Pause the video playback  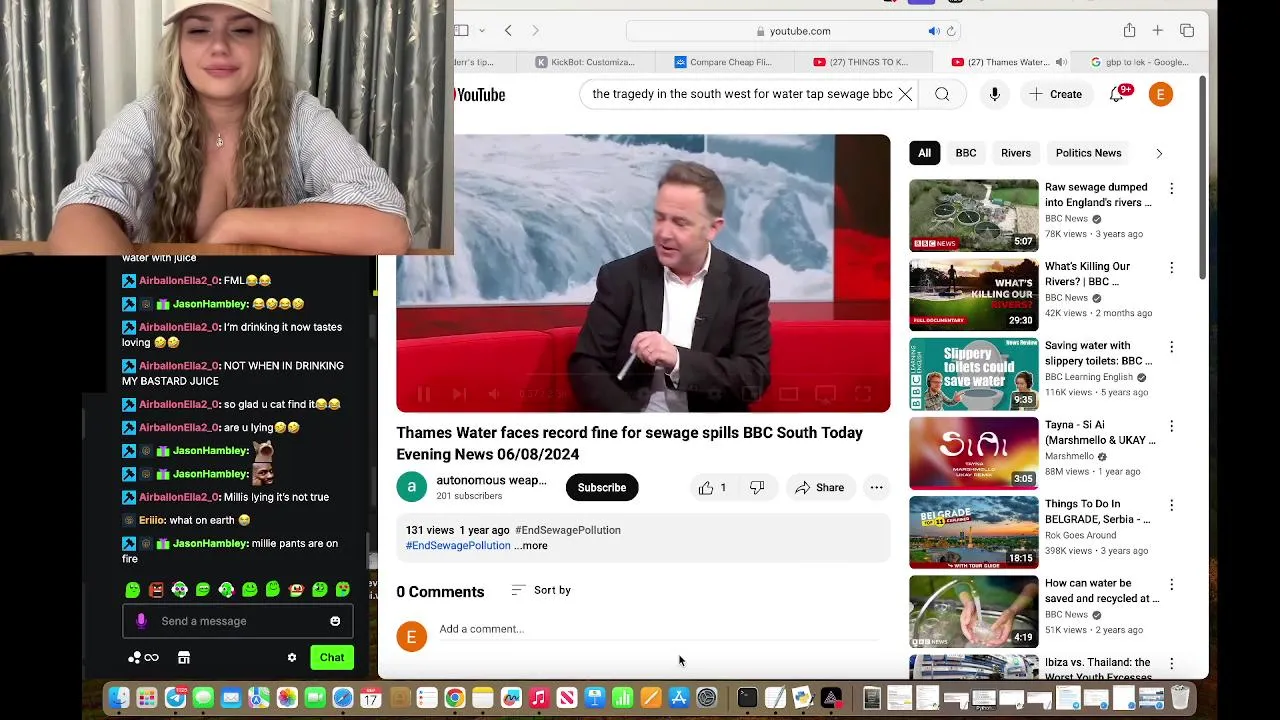[x=423, y=395]
